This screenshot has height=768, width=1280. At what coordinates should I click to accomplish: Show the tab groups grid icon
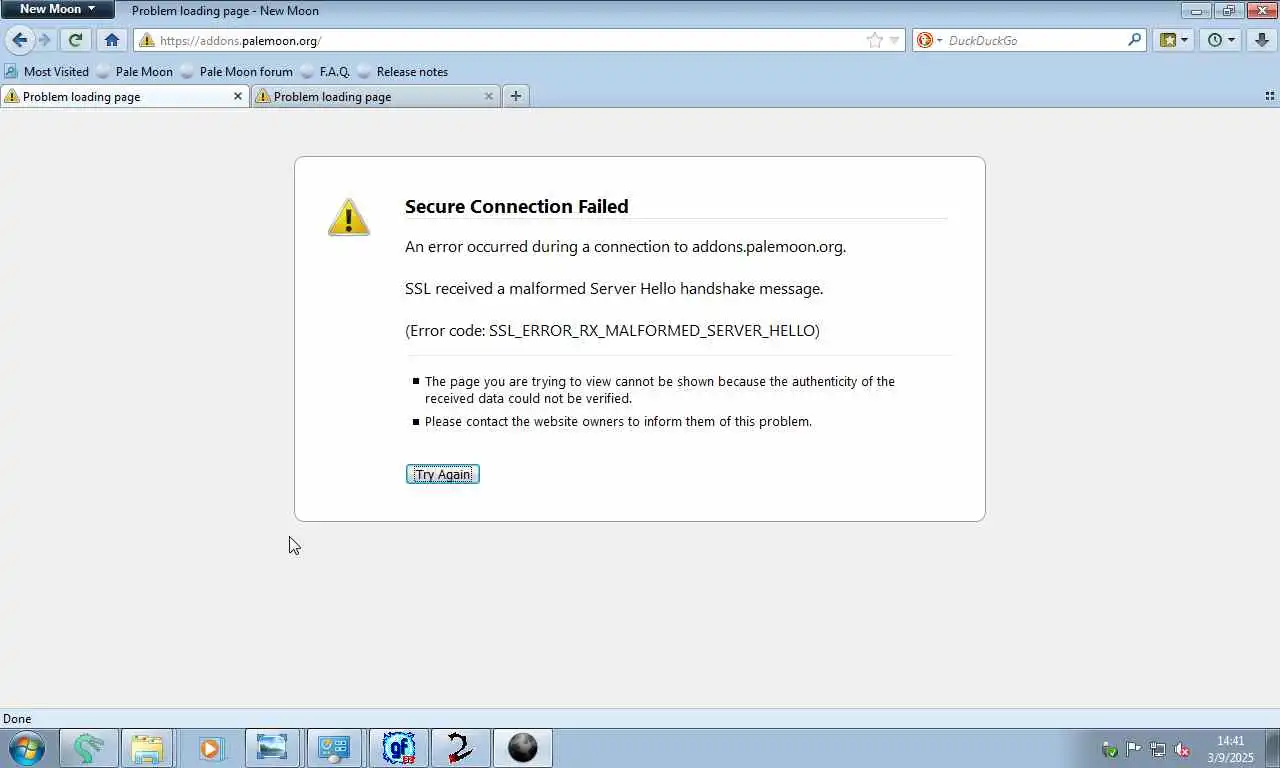point(1270,96)
